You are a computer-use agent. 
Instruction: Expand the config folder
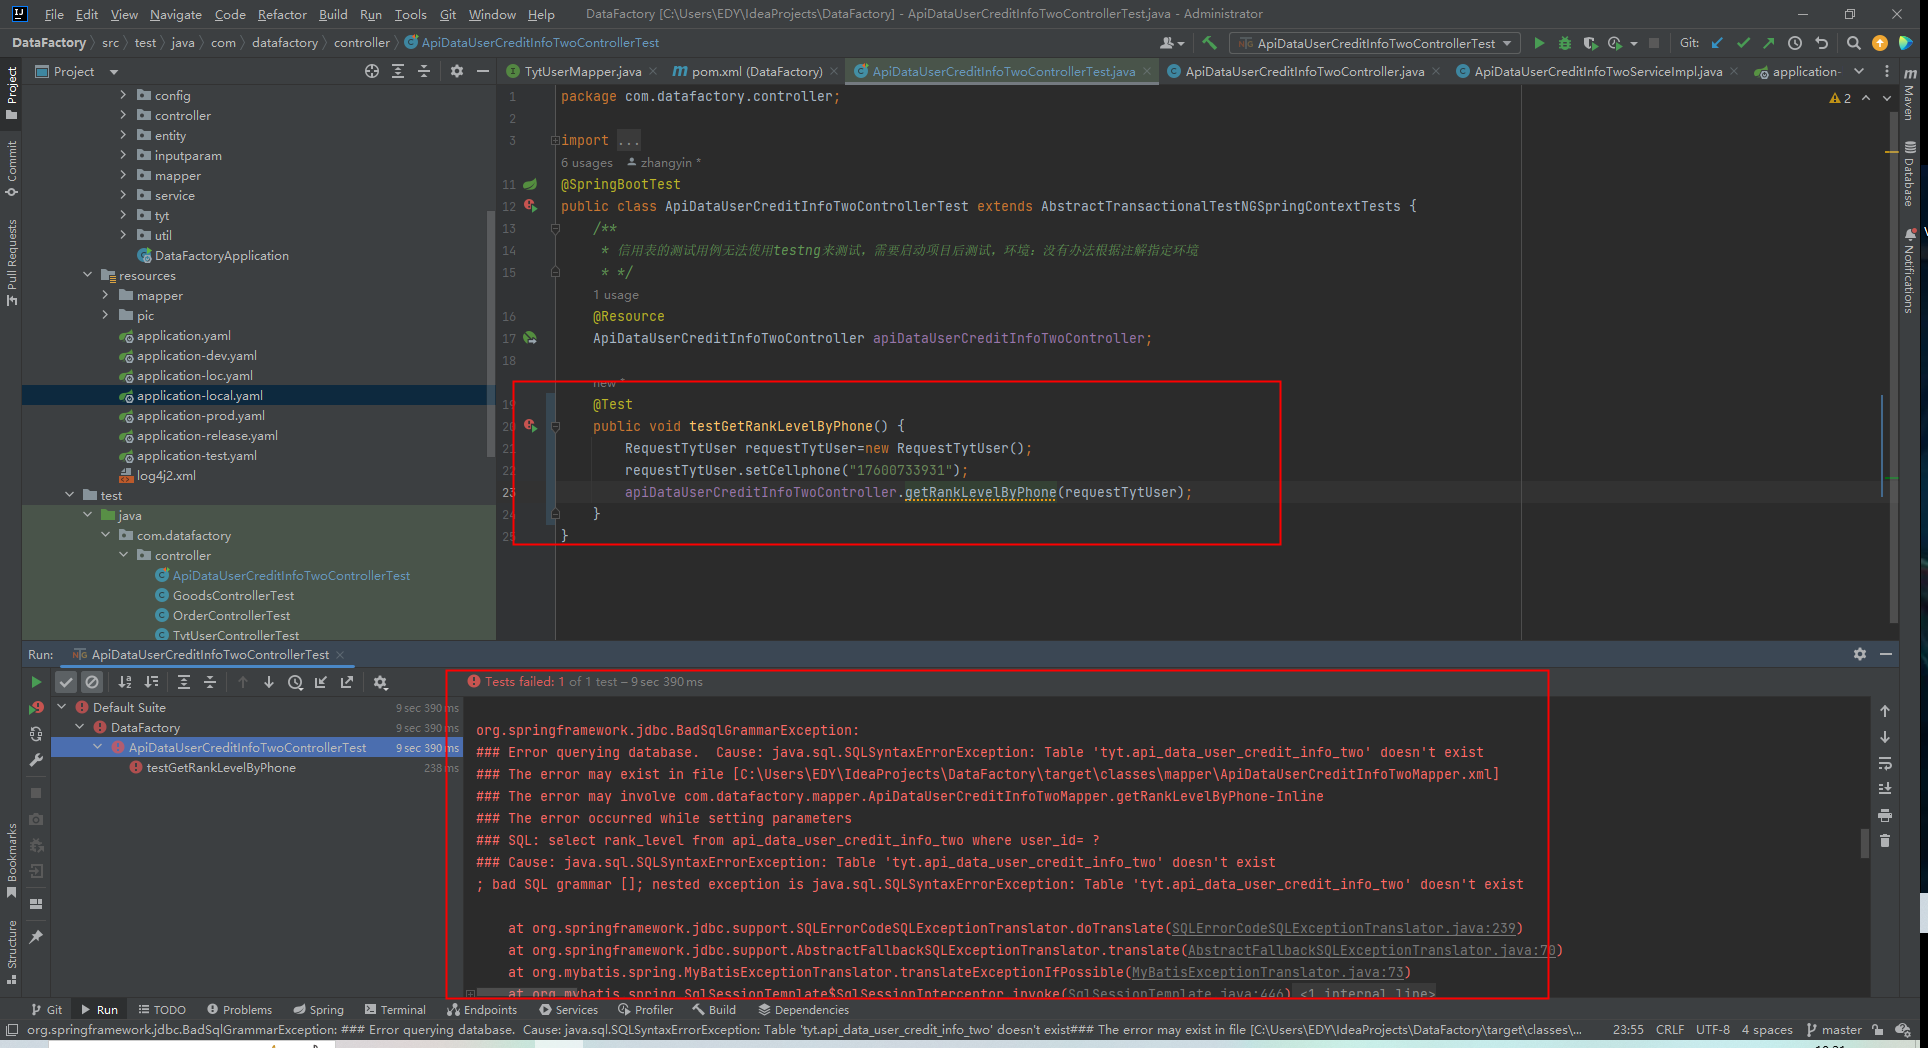124,95
